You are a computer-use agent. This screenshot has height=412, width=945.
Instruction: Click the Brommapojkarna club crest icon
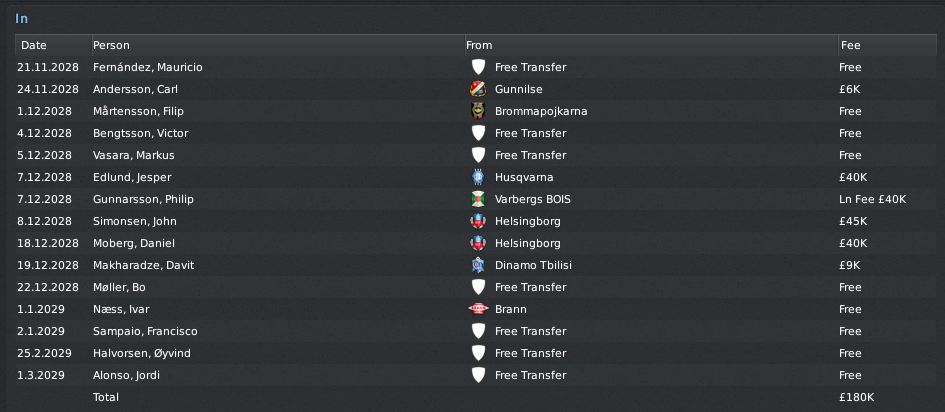(x=478, y=111)
